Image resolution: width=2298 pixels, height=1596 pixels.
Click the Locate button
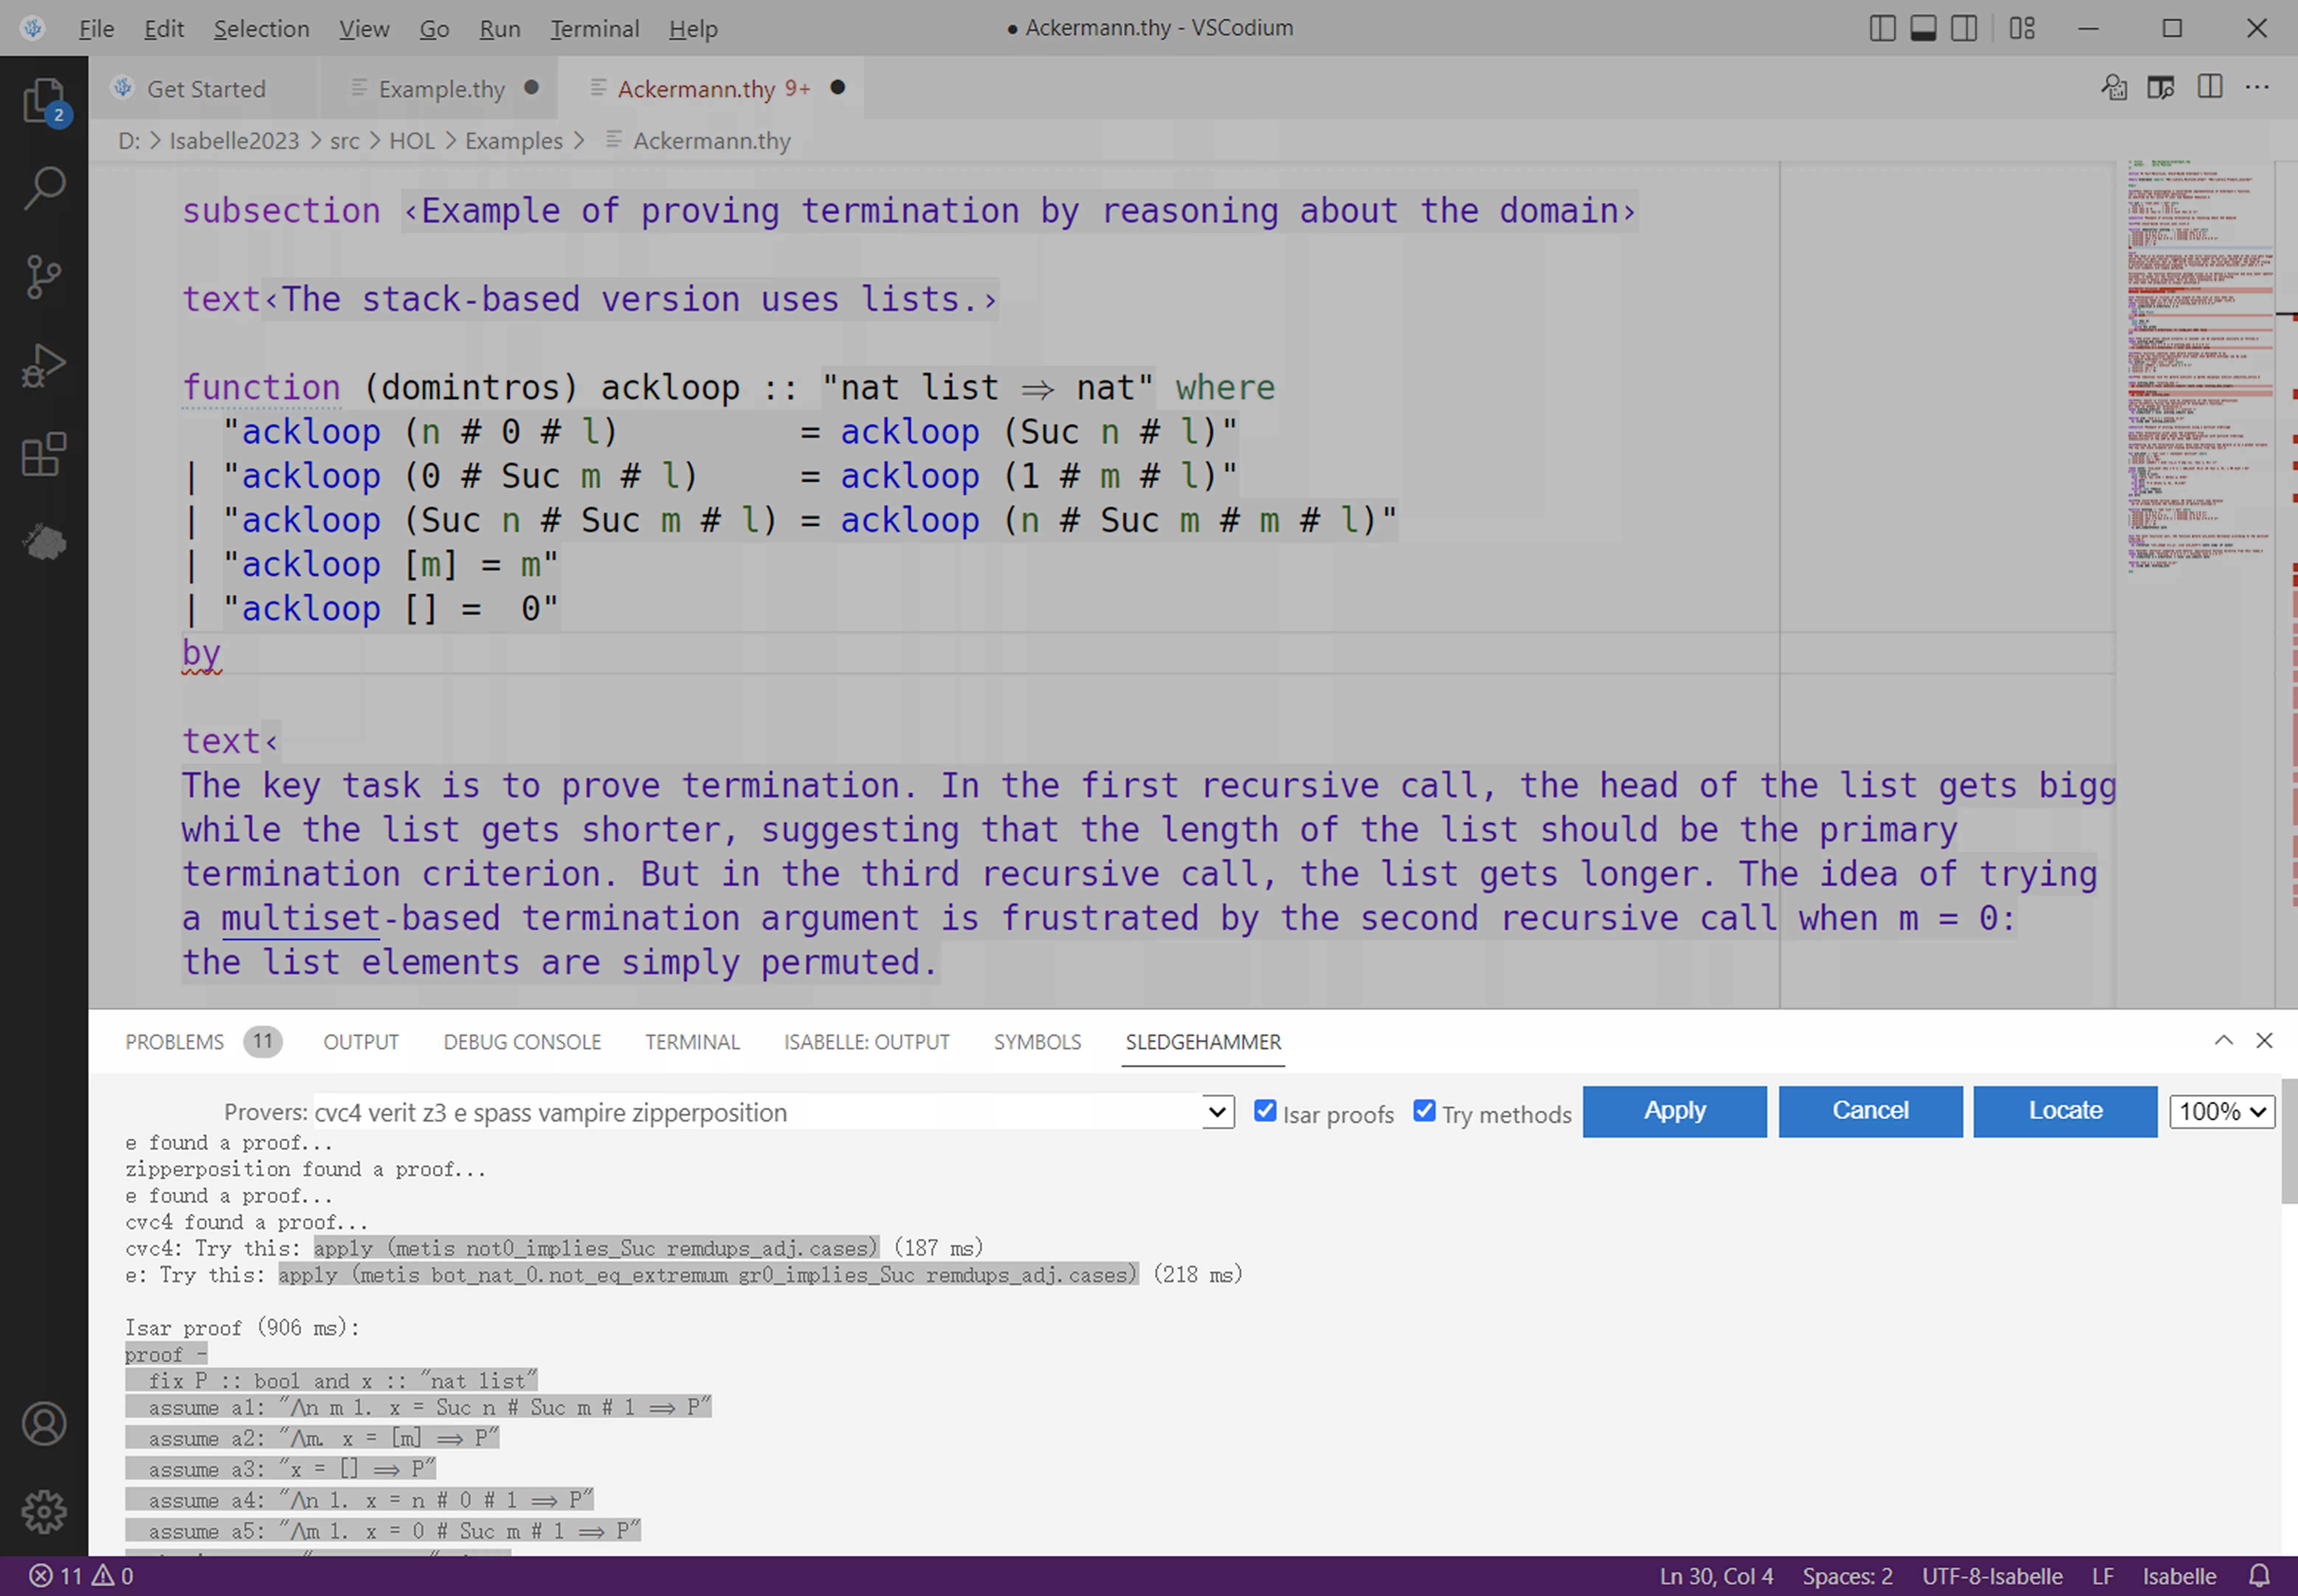pos(2065,1111)
